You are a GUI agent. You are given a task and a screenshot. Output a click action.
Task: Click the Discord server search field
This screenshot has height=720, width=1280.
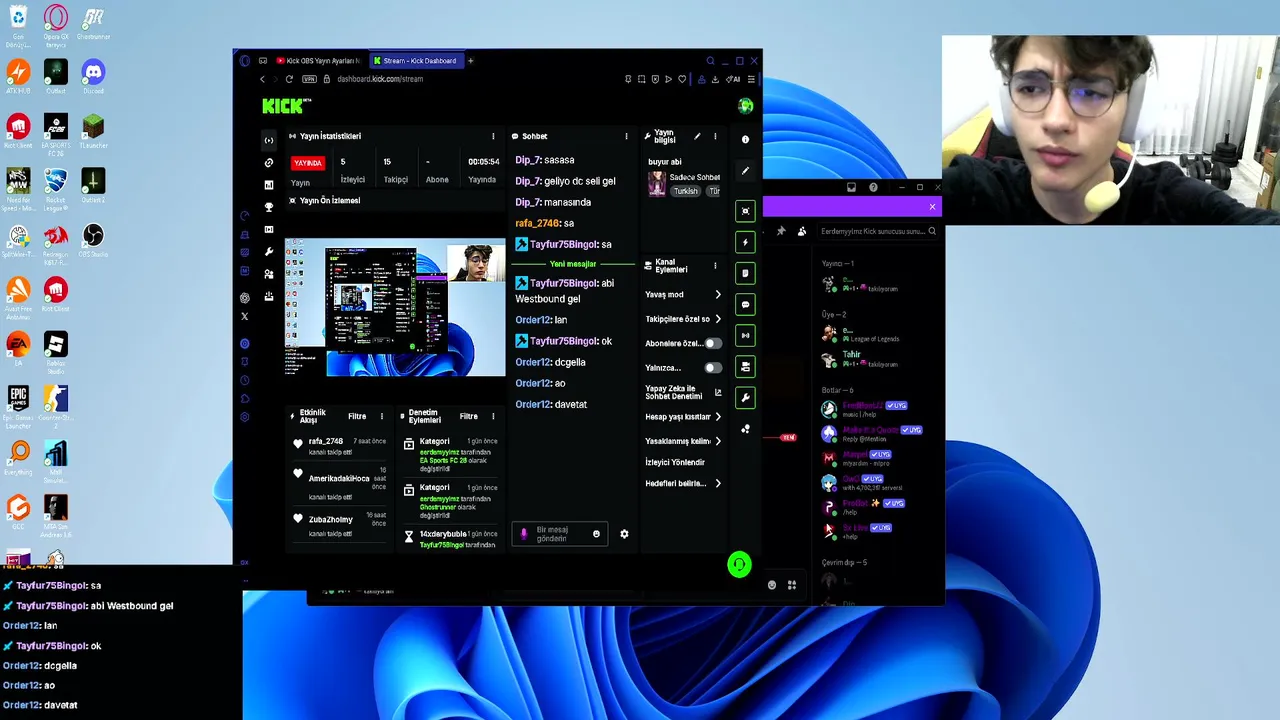click(878, 231)
